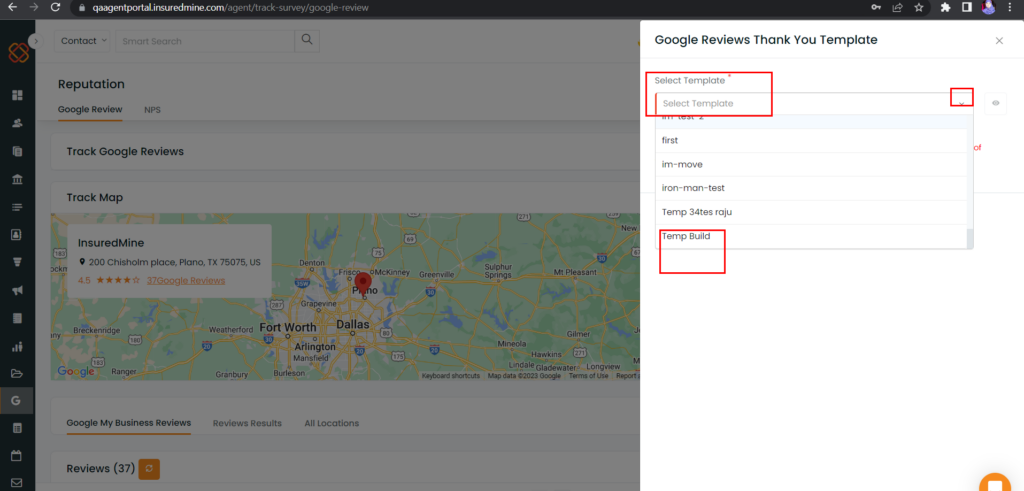Click the template list scrollbar thumb
Screen dimensions: 1024x491
click(970, 238)
